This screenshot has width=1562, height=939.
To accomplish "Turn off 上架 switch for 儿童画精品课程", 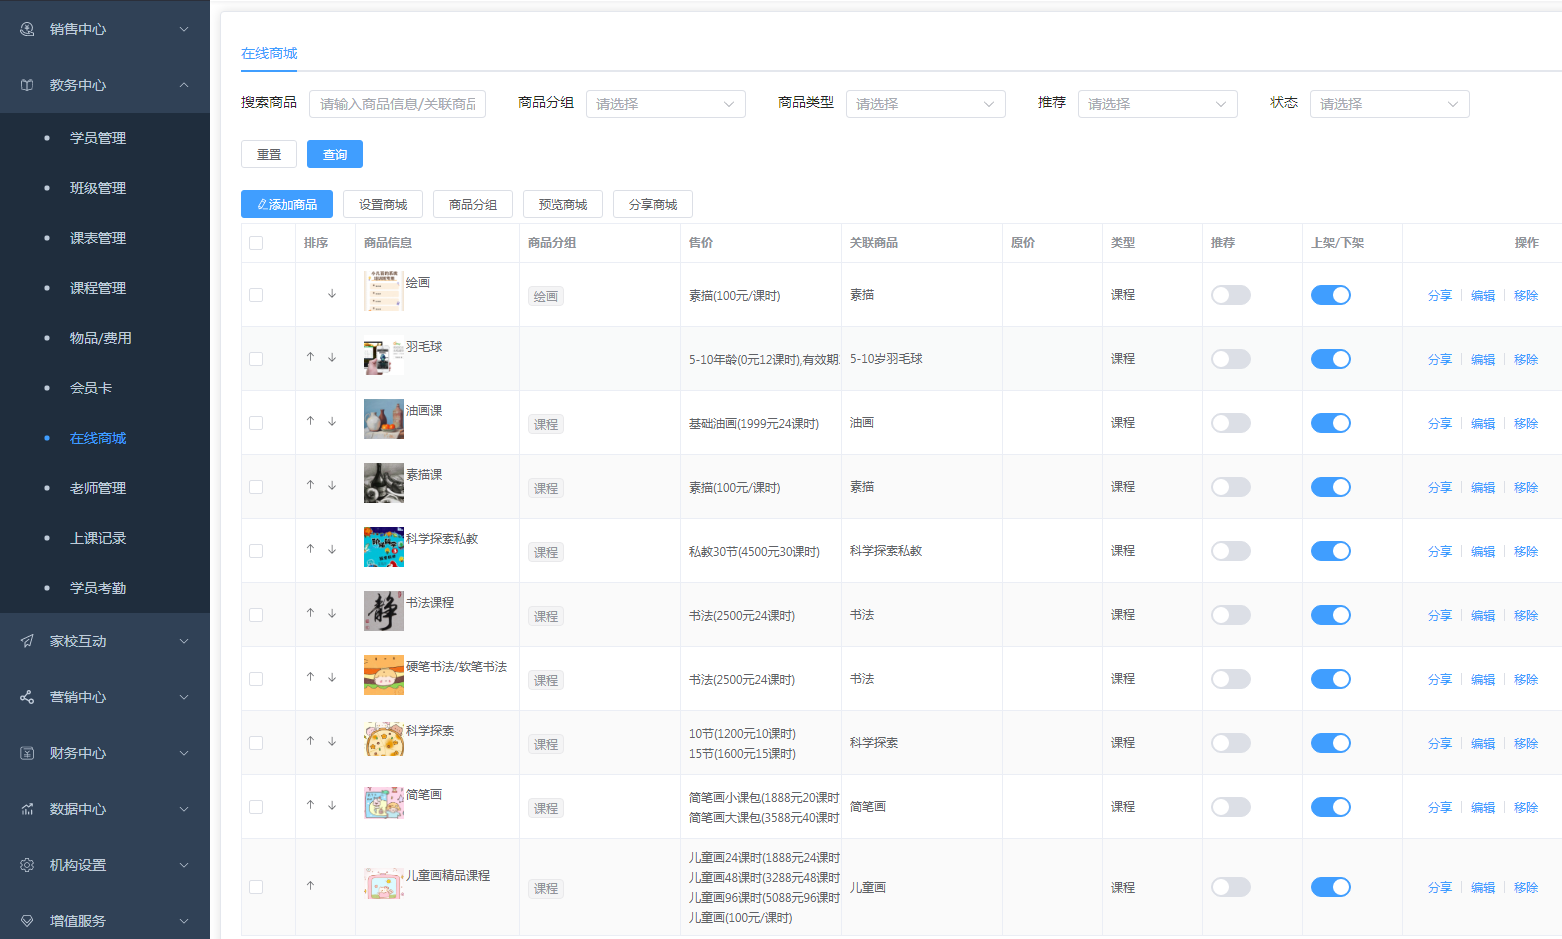I will pyautogui.click(x=1331, y=887).
